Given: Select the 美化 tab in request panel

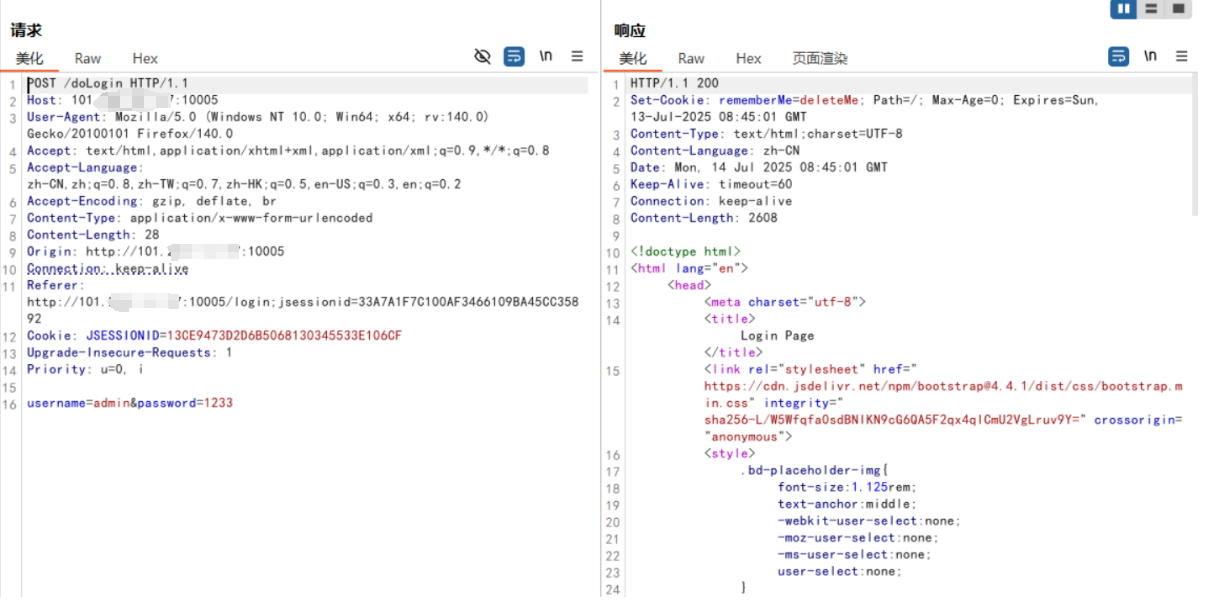Looking at the screenshot, I should (x=30, y=59).
